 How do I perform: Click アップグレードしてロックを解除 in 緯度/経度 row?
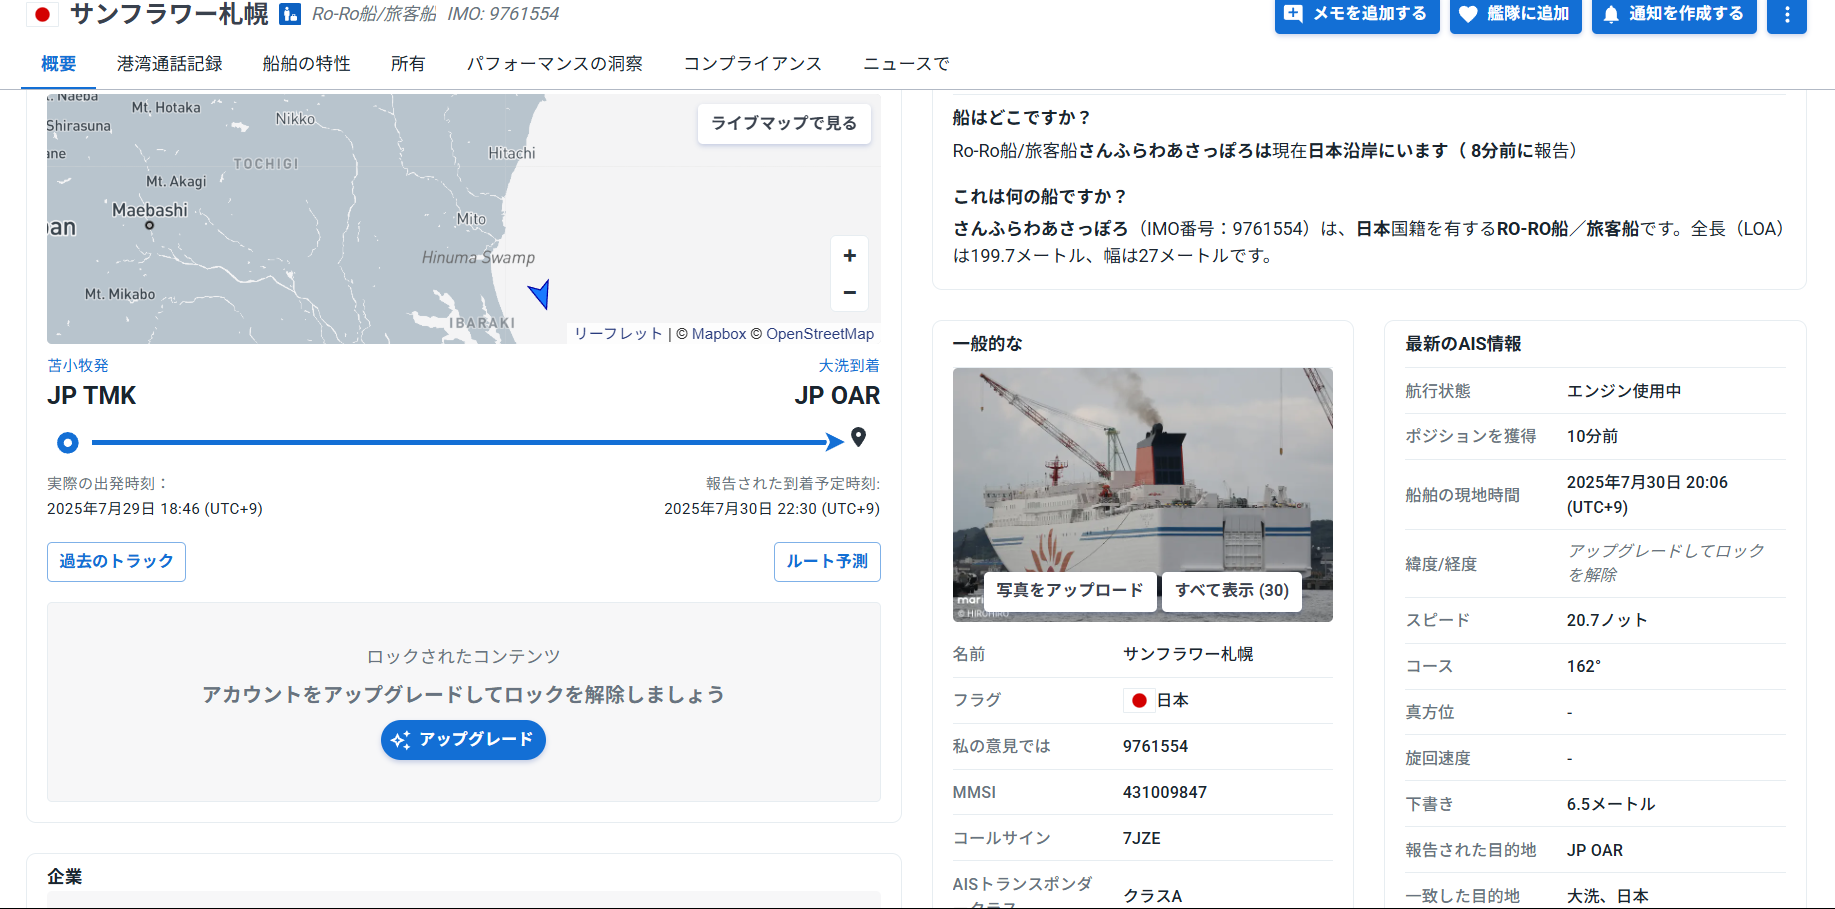[x=1666, y=563]
